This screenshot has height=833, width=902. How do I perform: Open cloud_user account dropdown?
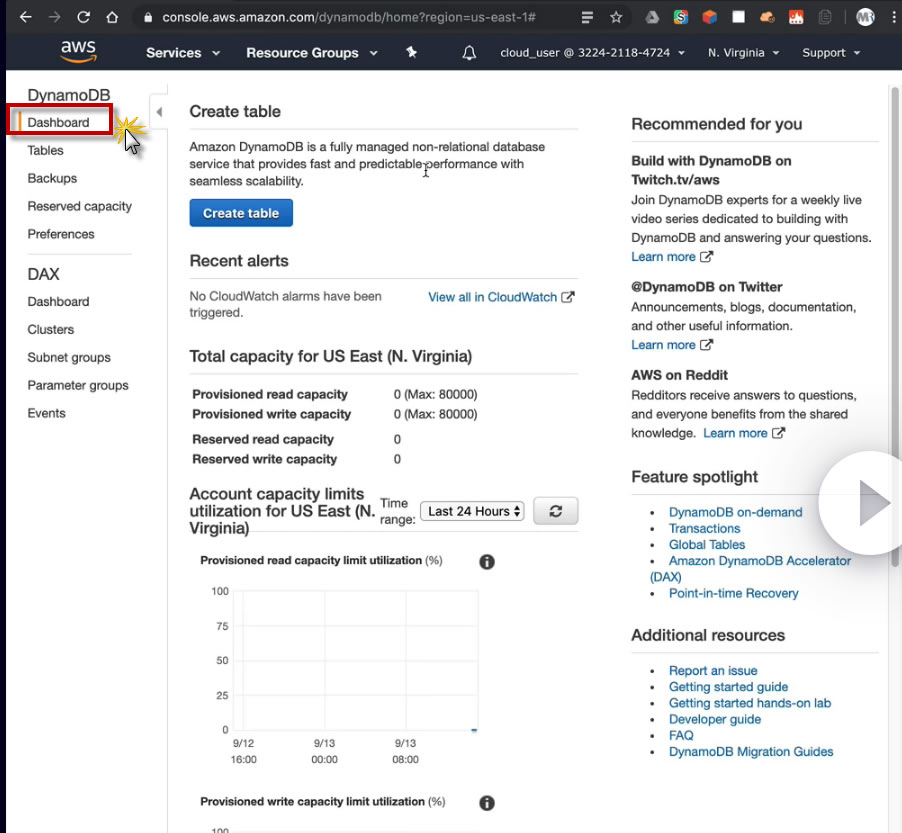pos(592,53)
